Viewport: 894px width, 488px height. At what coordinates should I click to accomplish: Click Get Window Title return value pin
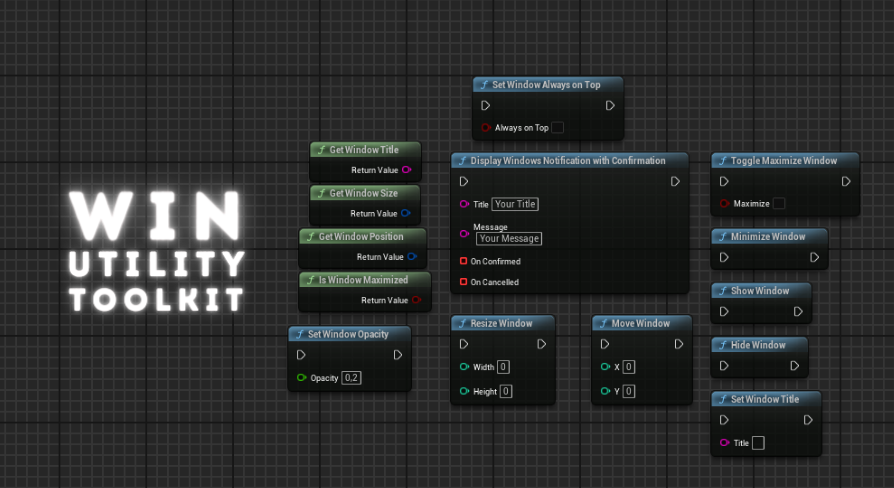click(x=406, y=170)
